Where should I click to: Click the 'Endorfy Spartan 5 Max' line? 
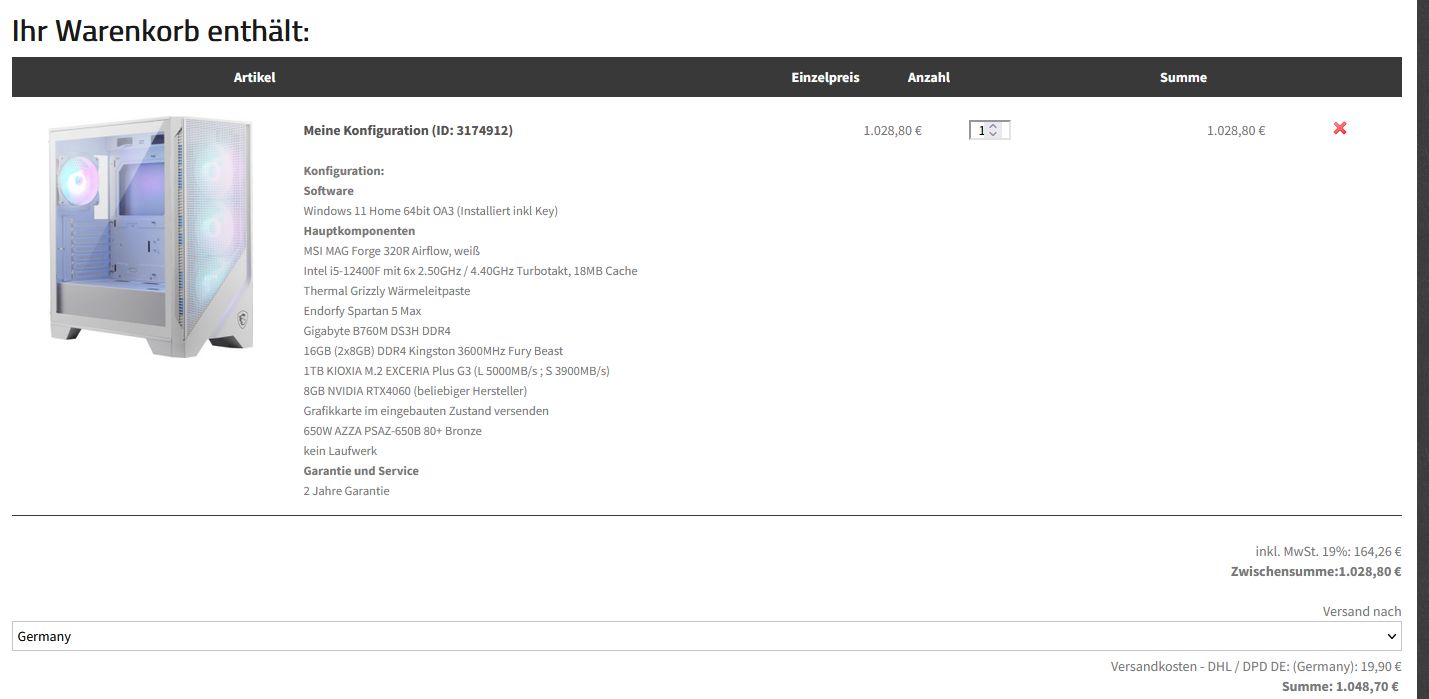click(x=363, y=311)
